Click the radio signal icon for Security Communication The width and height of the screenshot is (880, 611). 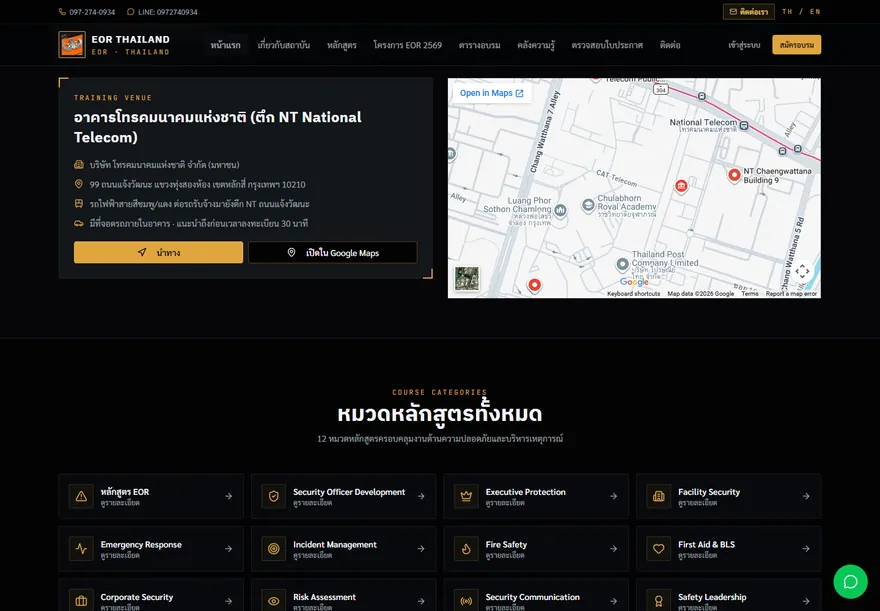[x=466, y=601]
